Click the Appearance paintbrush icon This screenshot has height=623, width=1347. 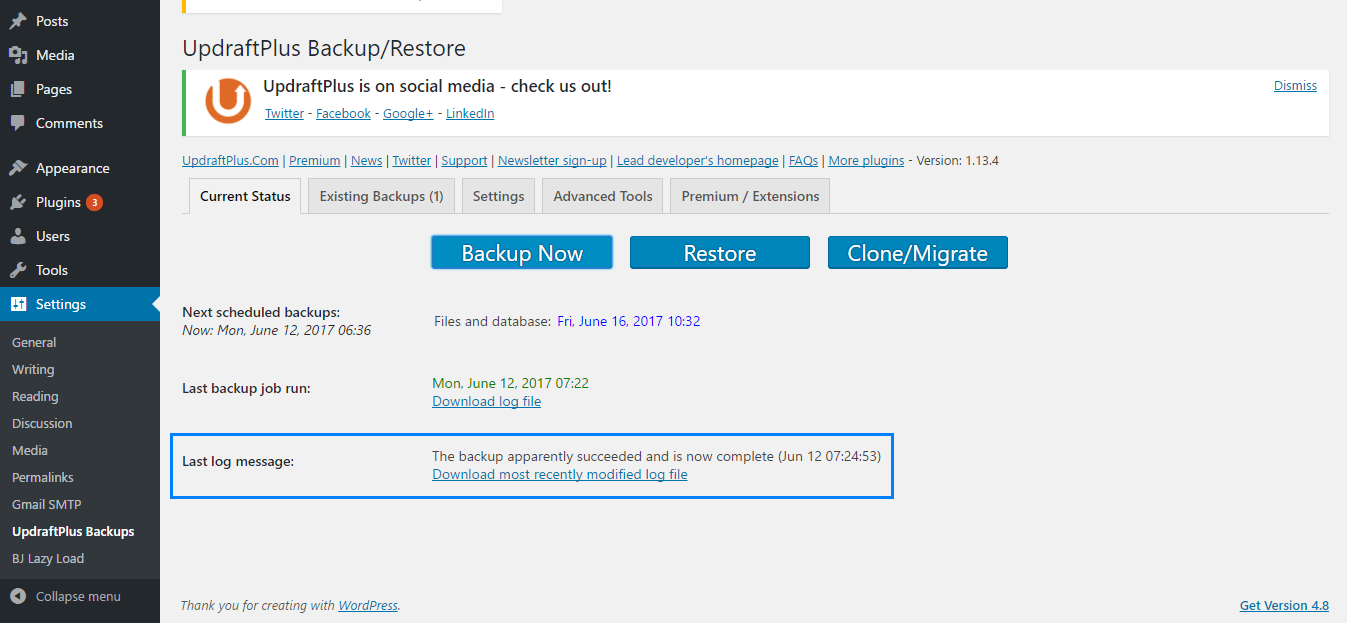tap(18, 168)
